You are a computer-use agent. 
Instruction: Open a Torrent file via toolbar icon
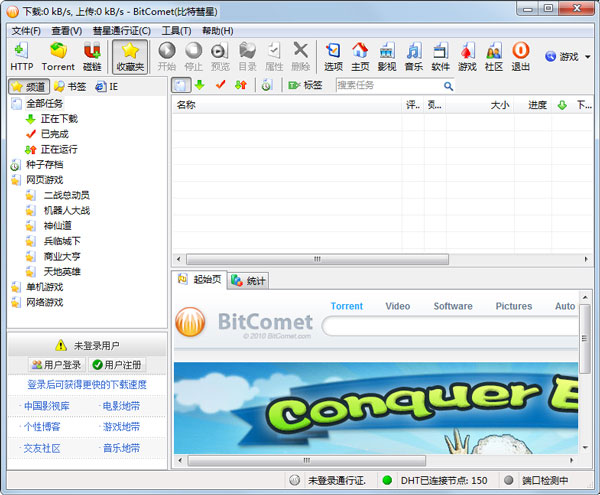58,56
